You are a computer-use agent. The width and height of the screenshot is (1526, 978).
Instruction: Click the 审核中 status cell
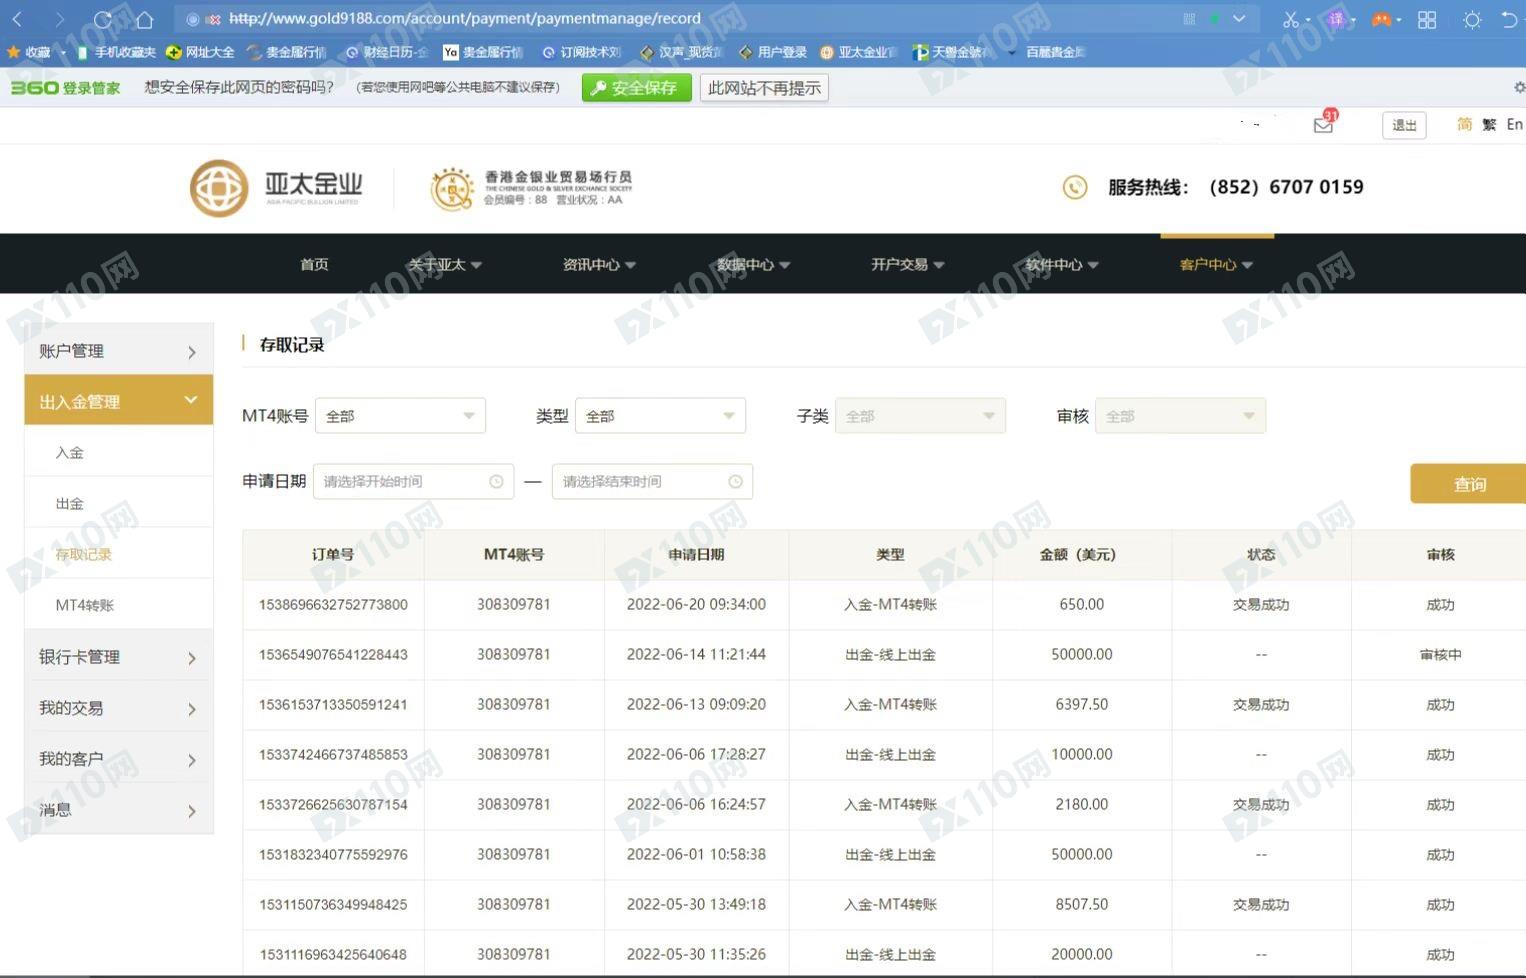pos(1440,655)
